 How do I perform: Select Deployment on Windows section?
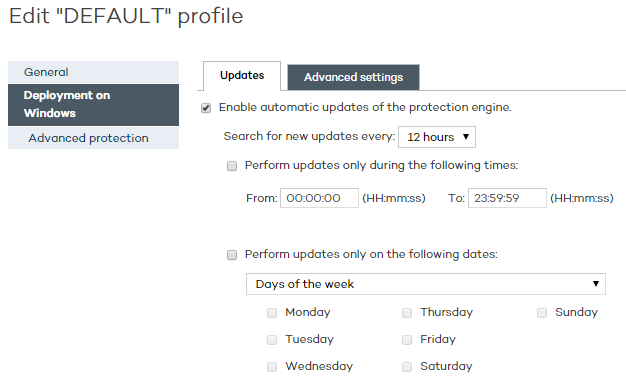[93, 105]
